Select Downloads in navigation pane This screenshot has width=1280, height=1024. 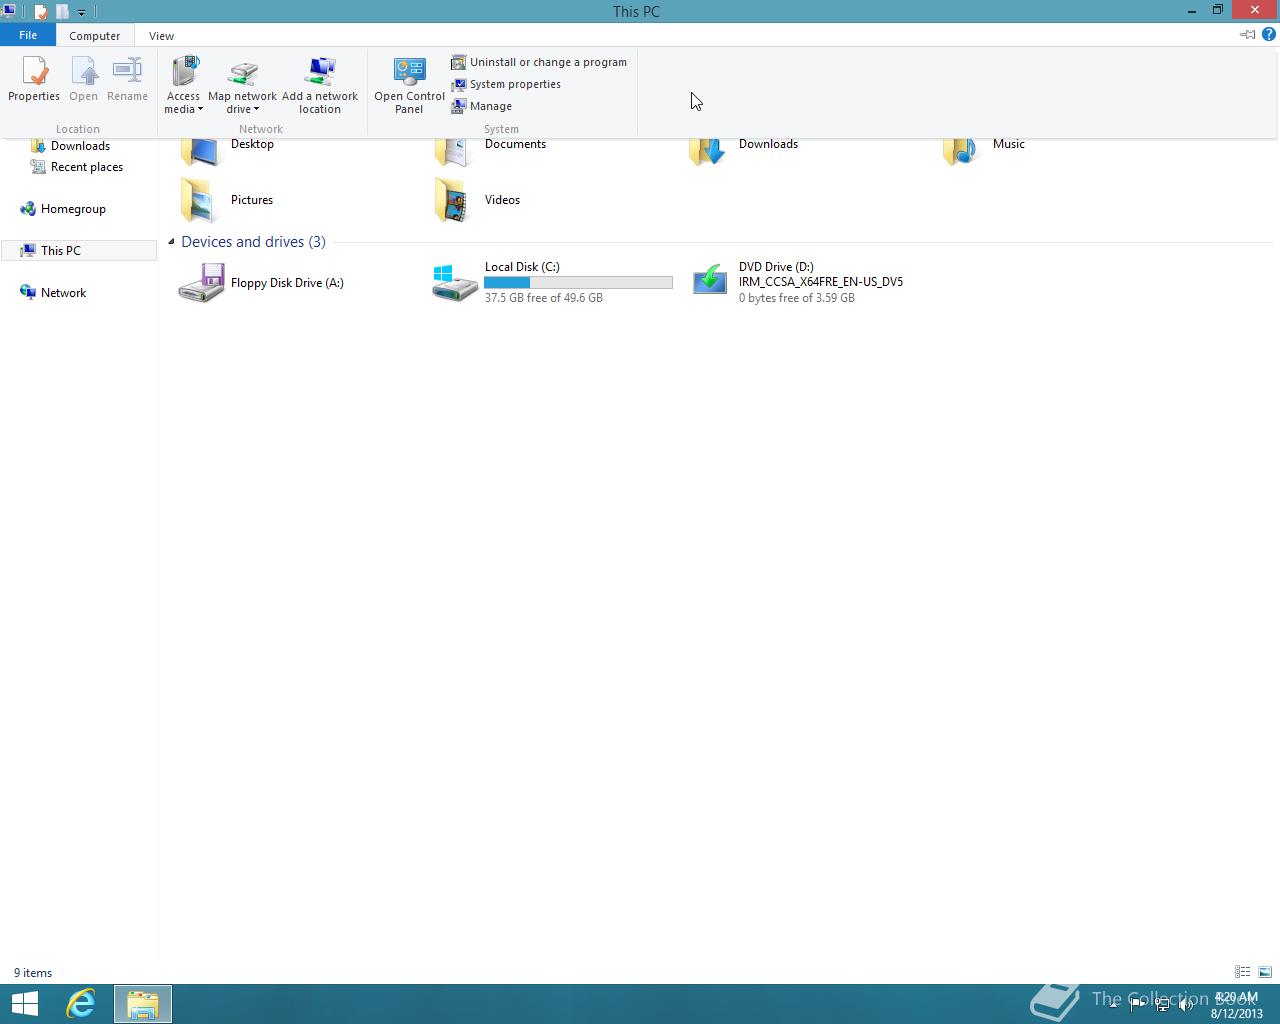pyautogui.click(x=80, y=146)
